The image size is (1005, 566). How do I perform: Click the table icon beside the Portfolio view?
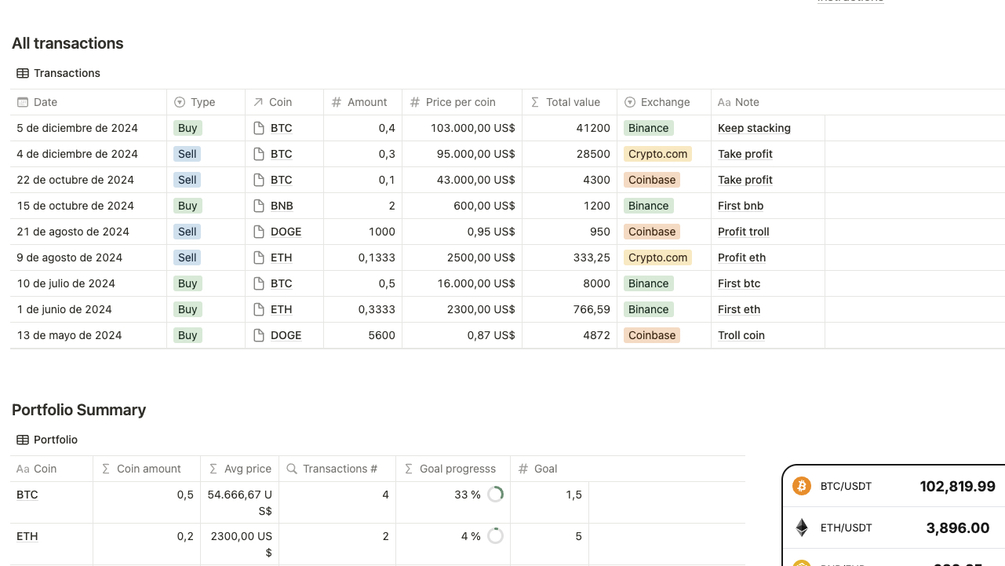22,440
